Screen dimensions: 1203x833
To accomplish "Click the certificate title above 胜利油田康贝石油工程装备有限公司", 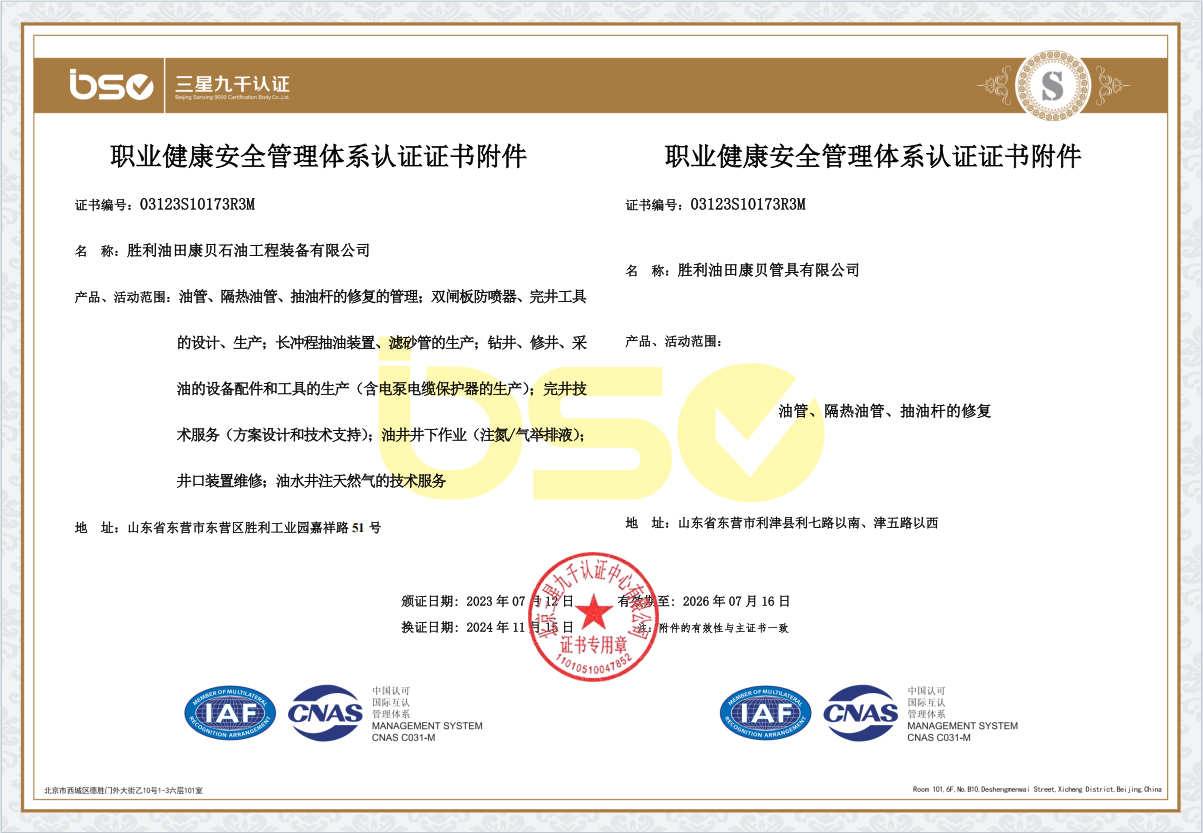I will click(318, 156).
